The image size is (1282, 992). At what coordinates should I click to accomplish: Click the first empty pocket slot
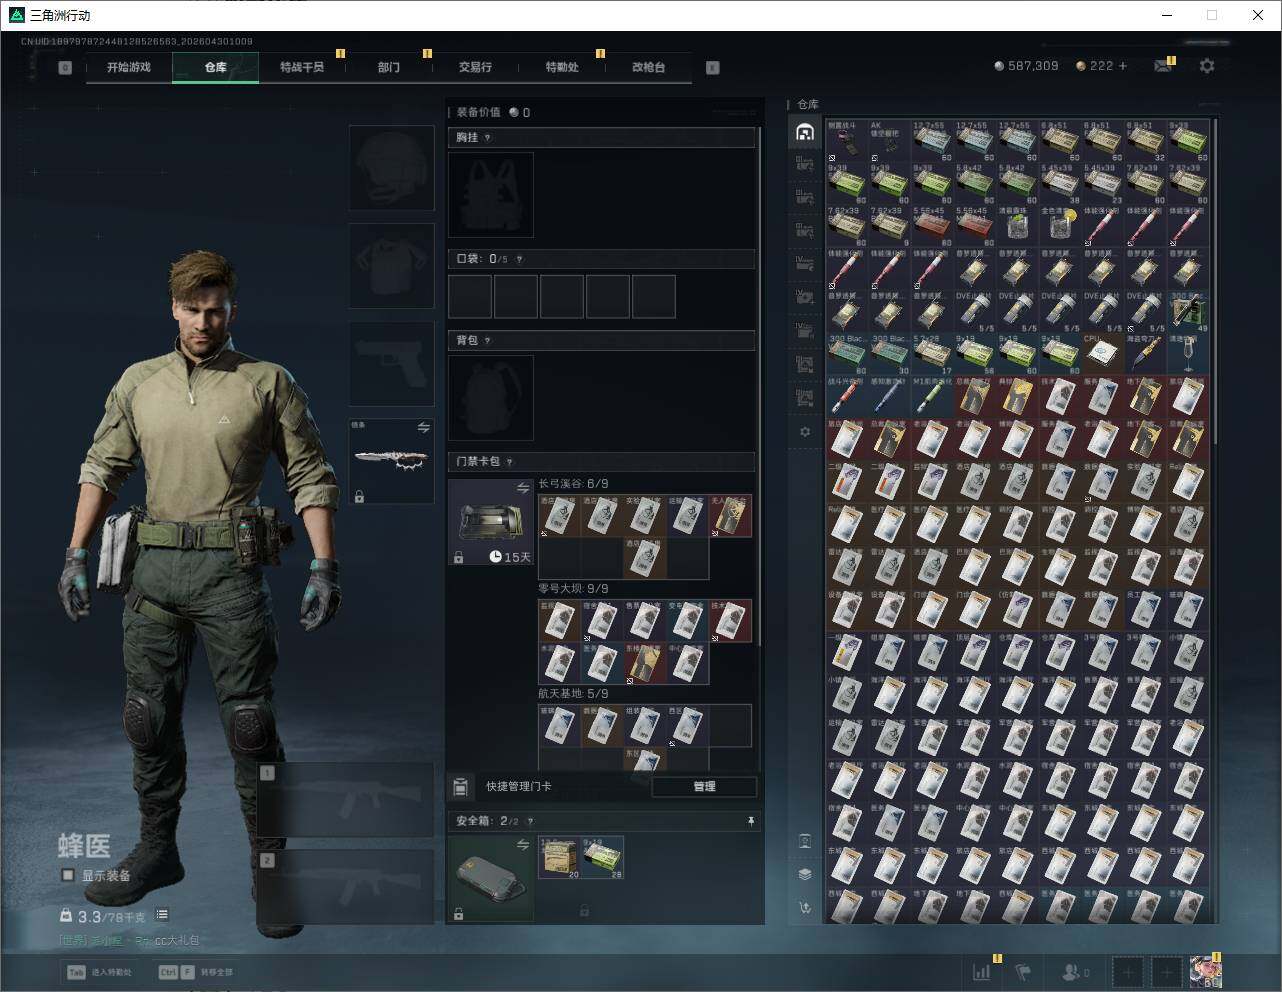pos(470,296)
